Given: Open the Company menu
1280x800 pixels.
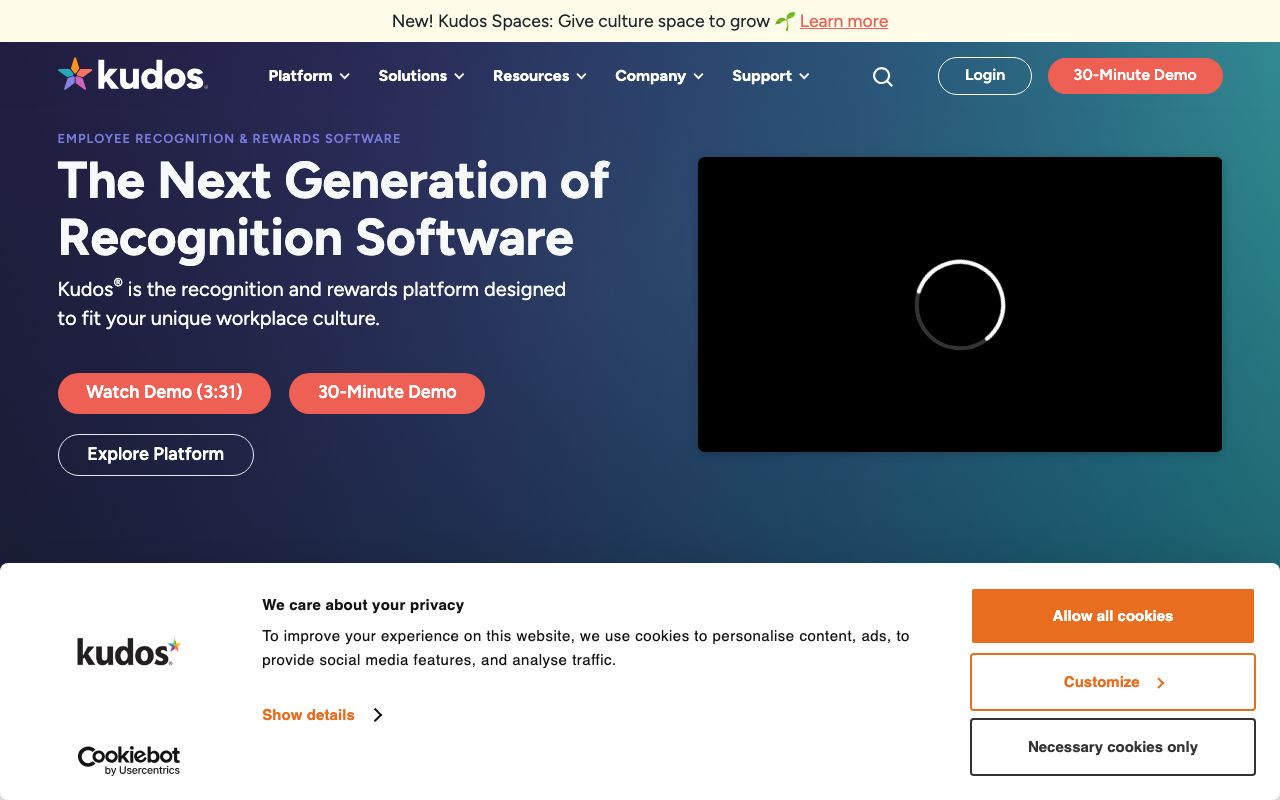Looking at the screenshot, I should click(658, 76).
